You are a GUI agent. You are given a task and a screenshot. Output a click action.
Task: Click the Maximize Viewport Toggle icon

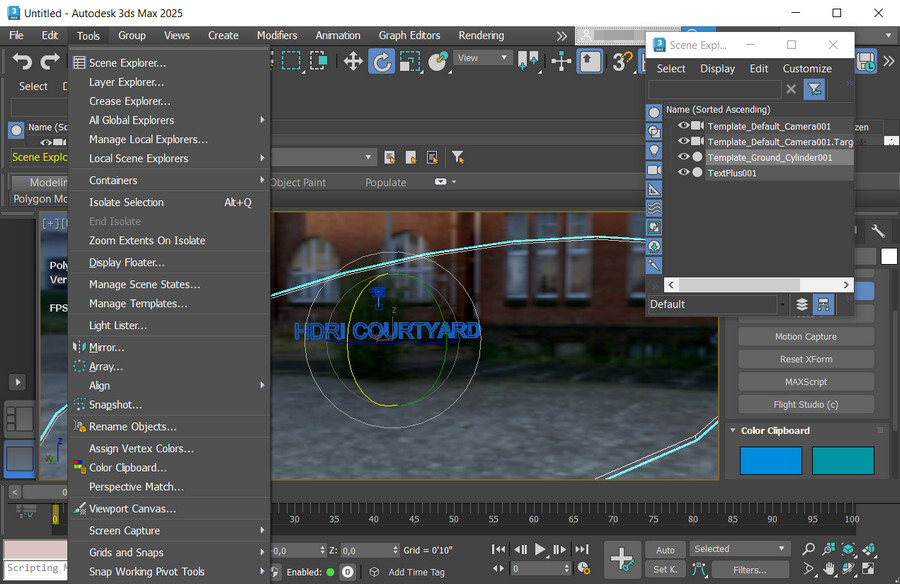click(868, 569)
